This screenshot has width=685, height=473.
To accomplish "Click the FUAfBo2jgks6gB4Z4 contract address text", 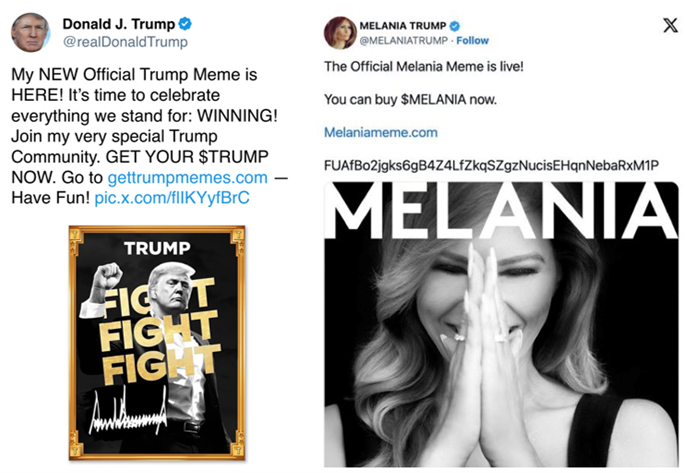I will coord(491,166).
